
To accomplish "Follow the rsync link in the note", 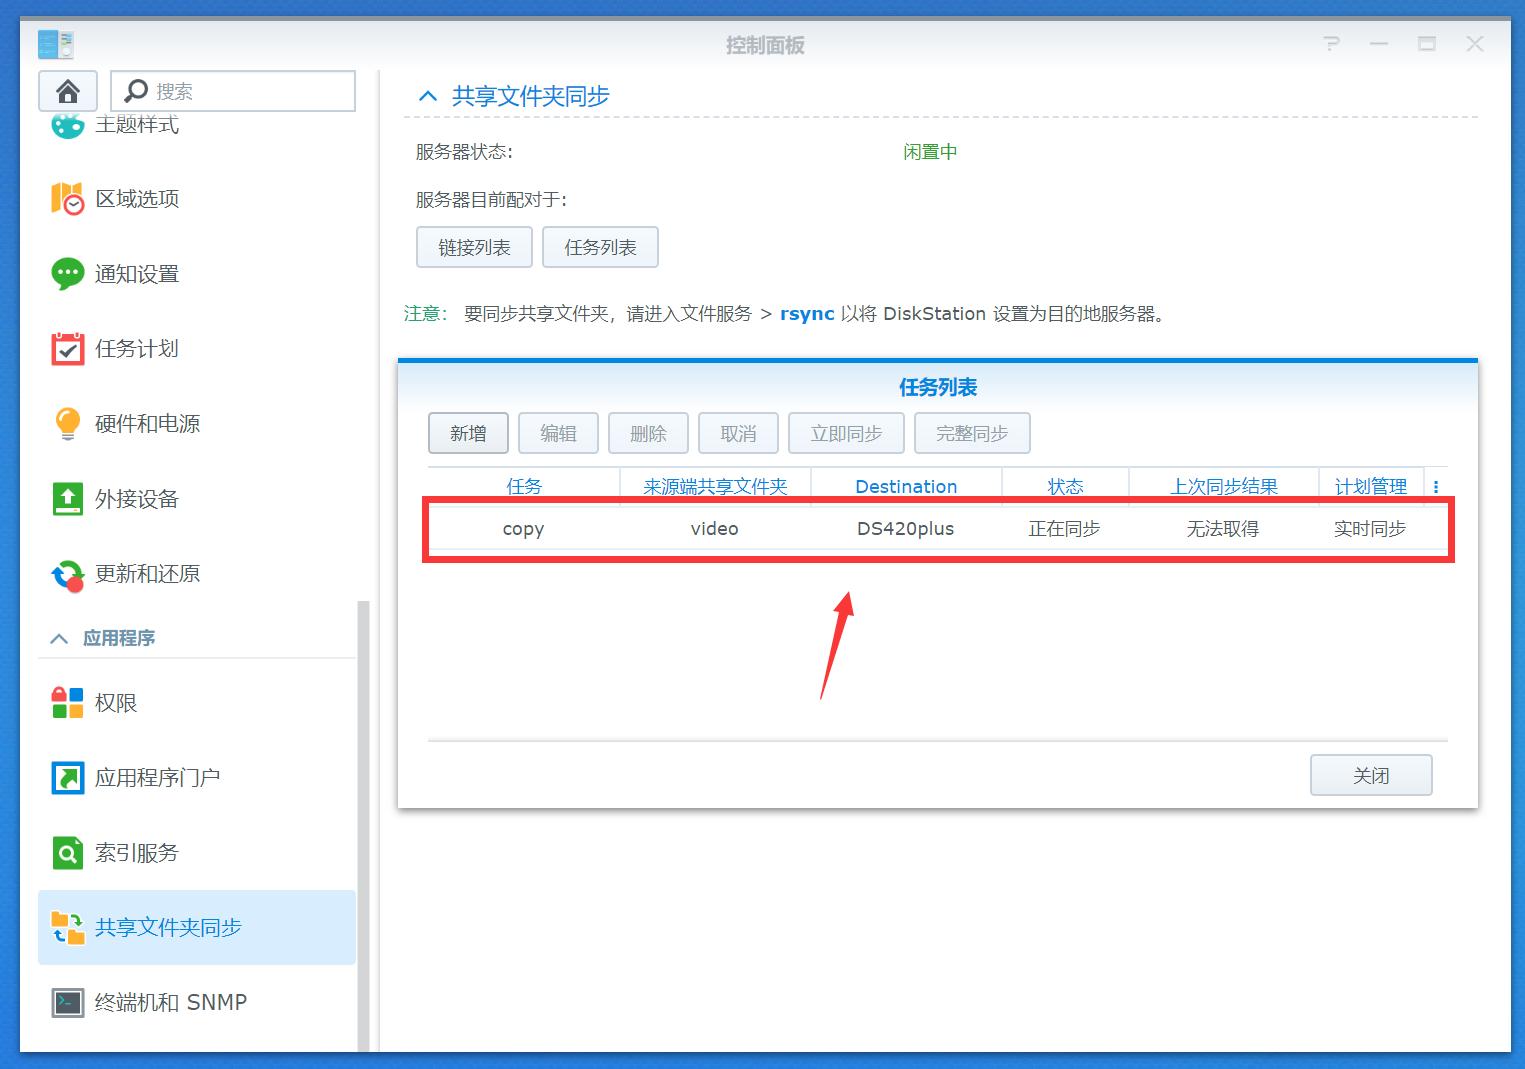I will point(807,314).
